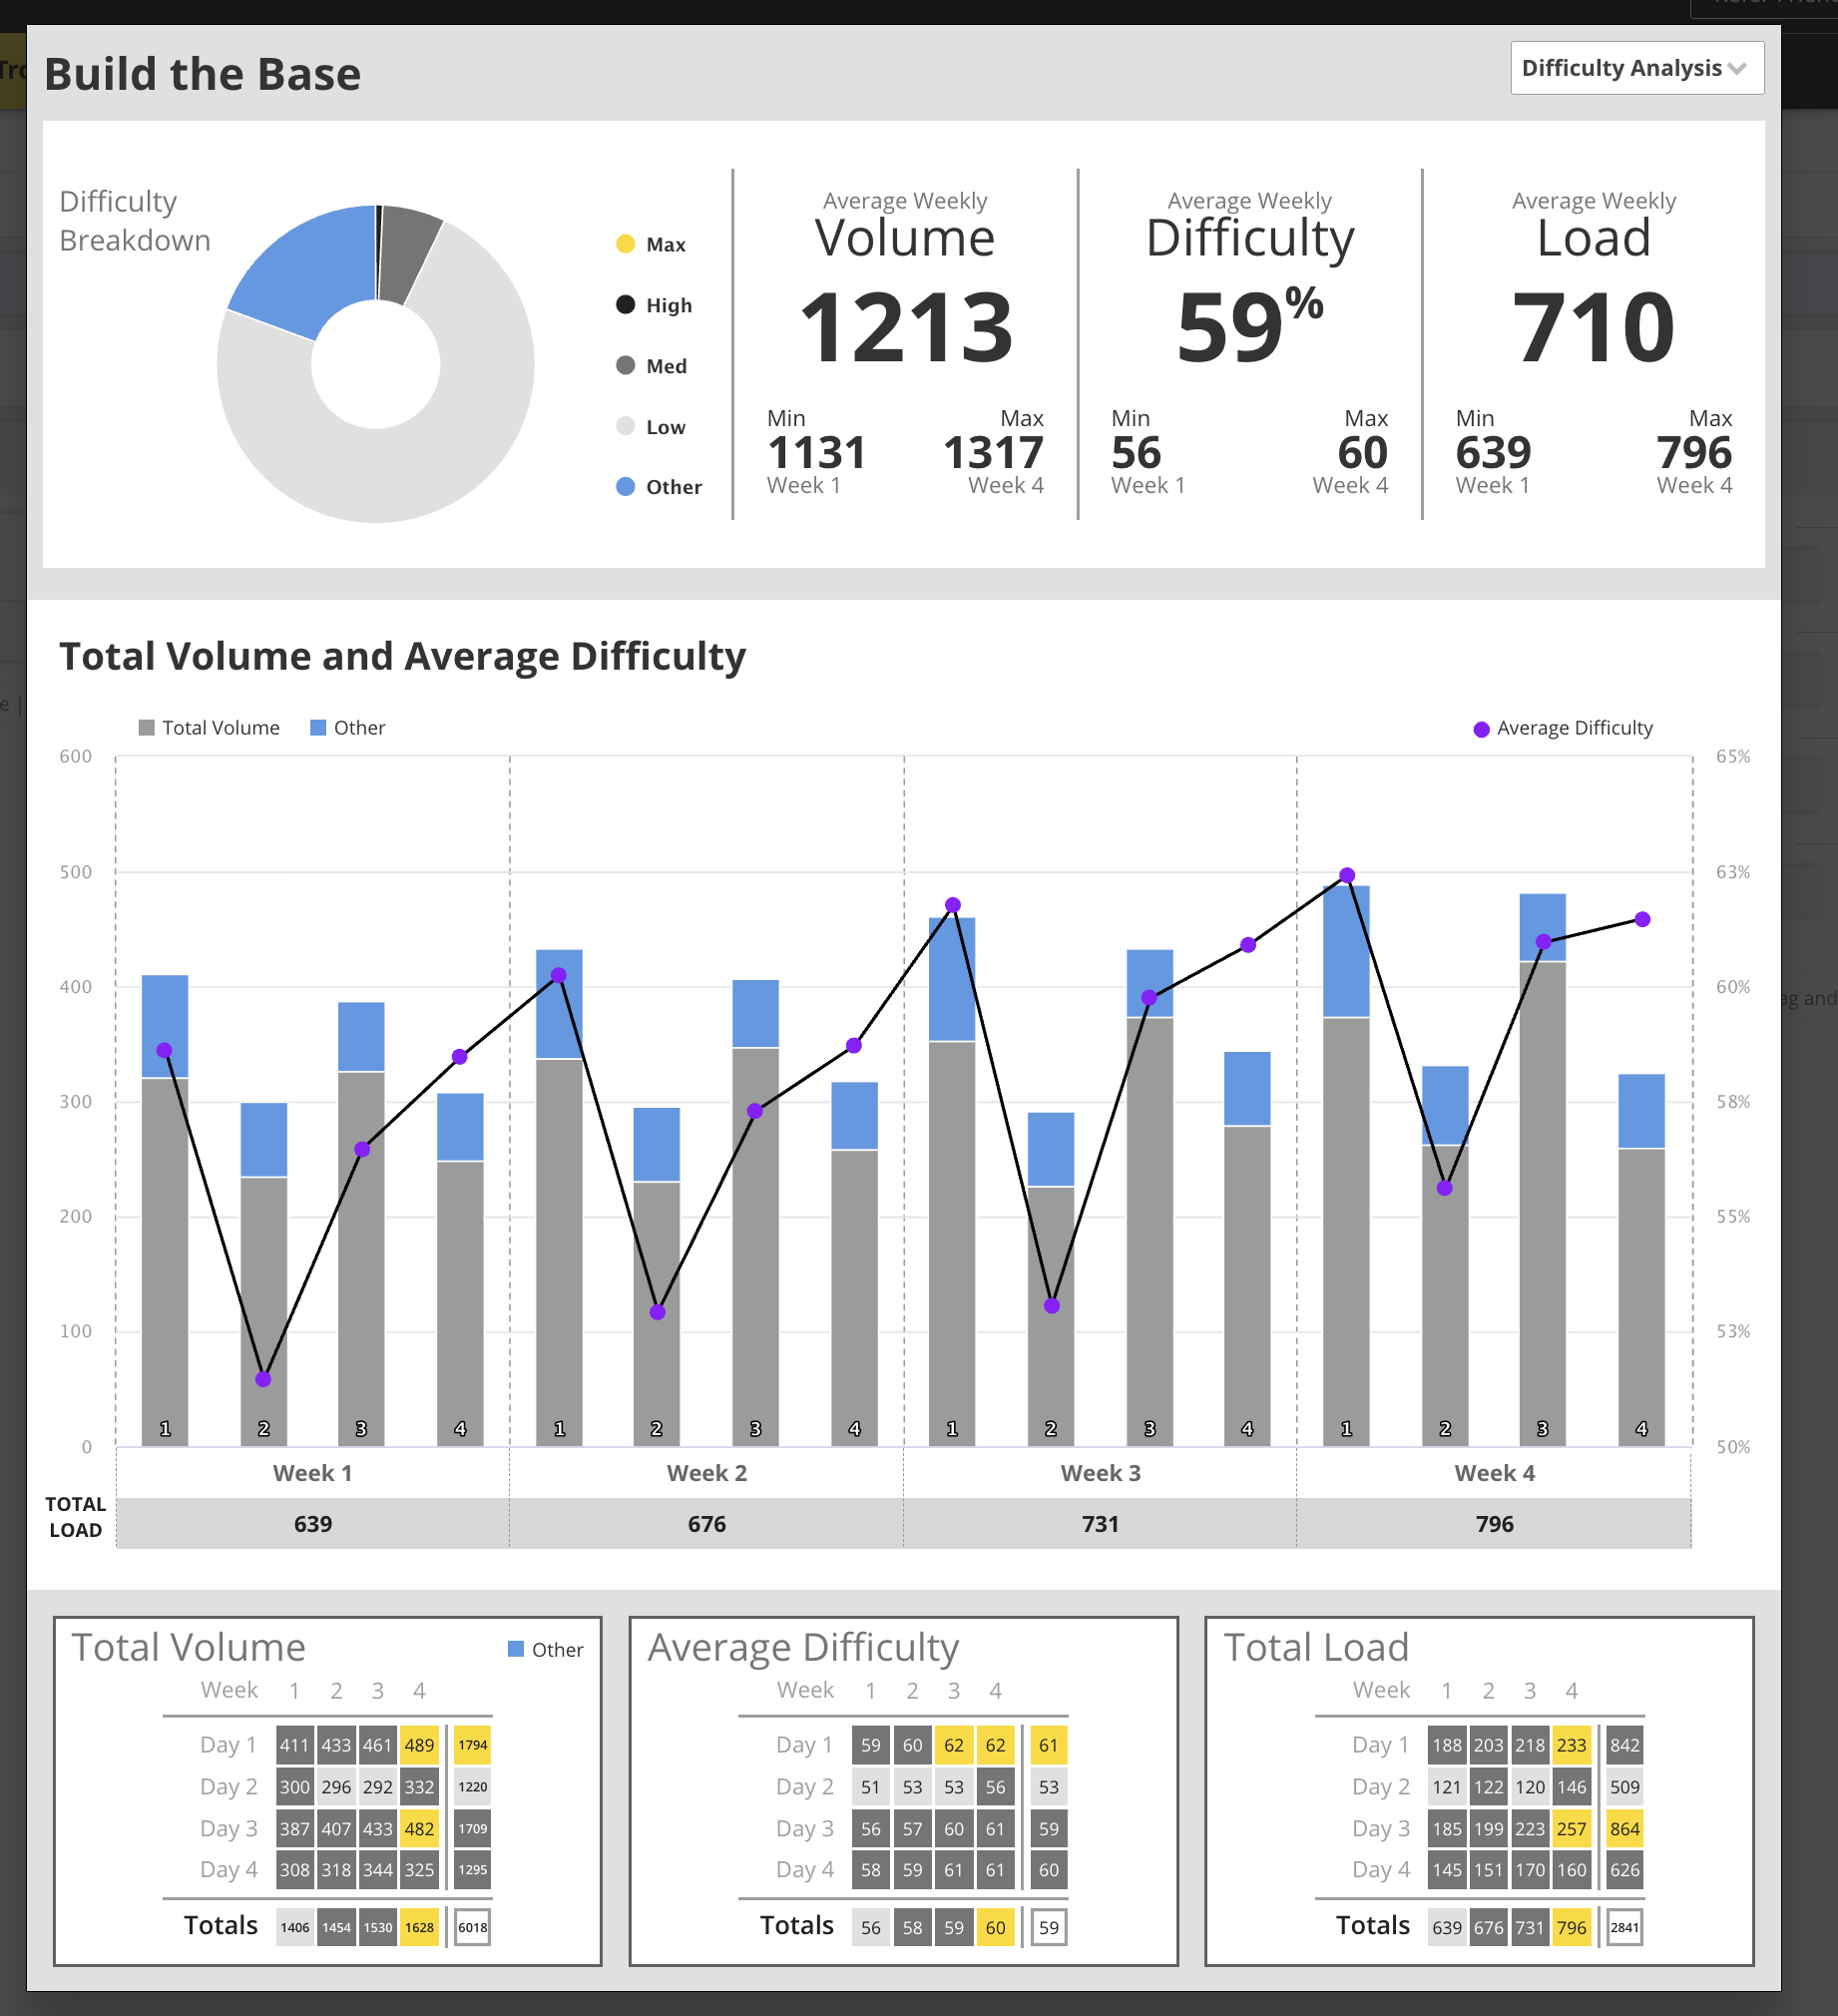Image resolution: width=1838 pixels, height=2016 pixels.
Task: Click the blue Other dot in donut legend
Action: pyautogui.click(x=626, y=487)
